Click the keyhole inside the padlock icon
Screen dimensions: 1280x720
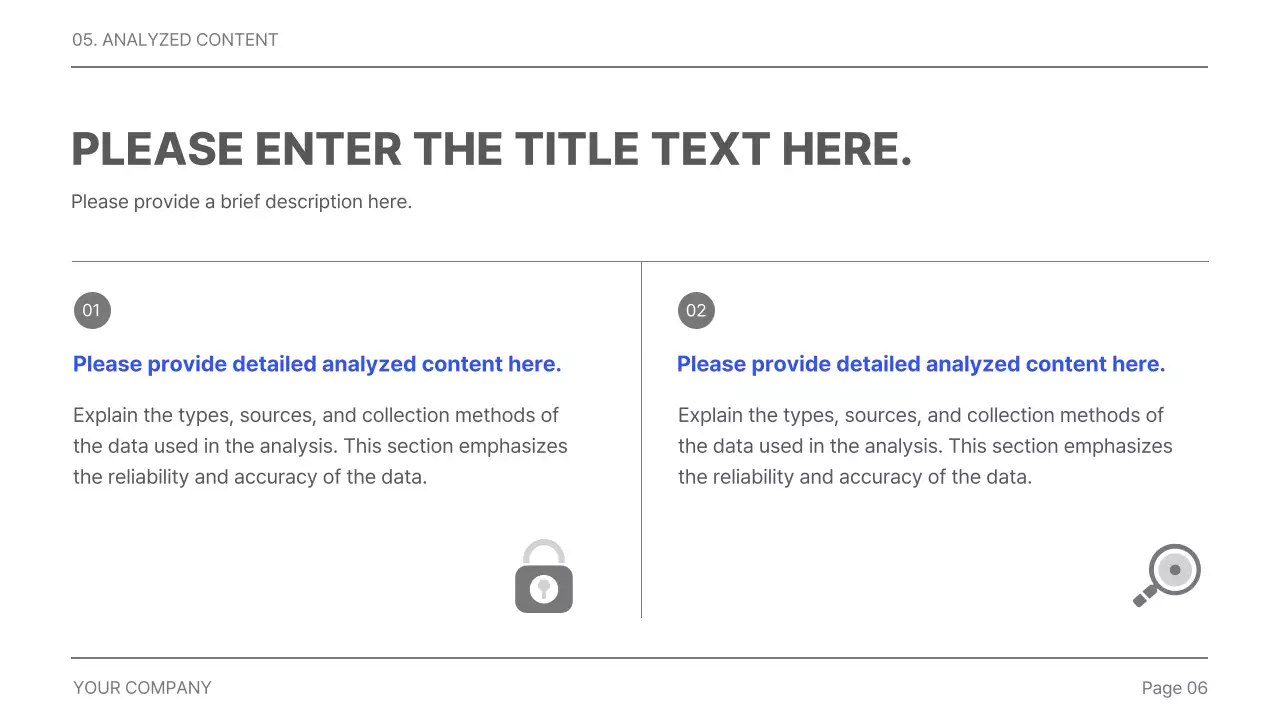pos(544,588)
